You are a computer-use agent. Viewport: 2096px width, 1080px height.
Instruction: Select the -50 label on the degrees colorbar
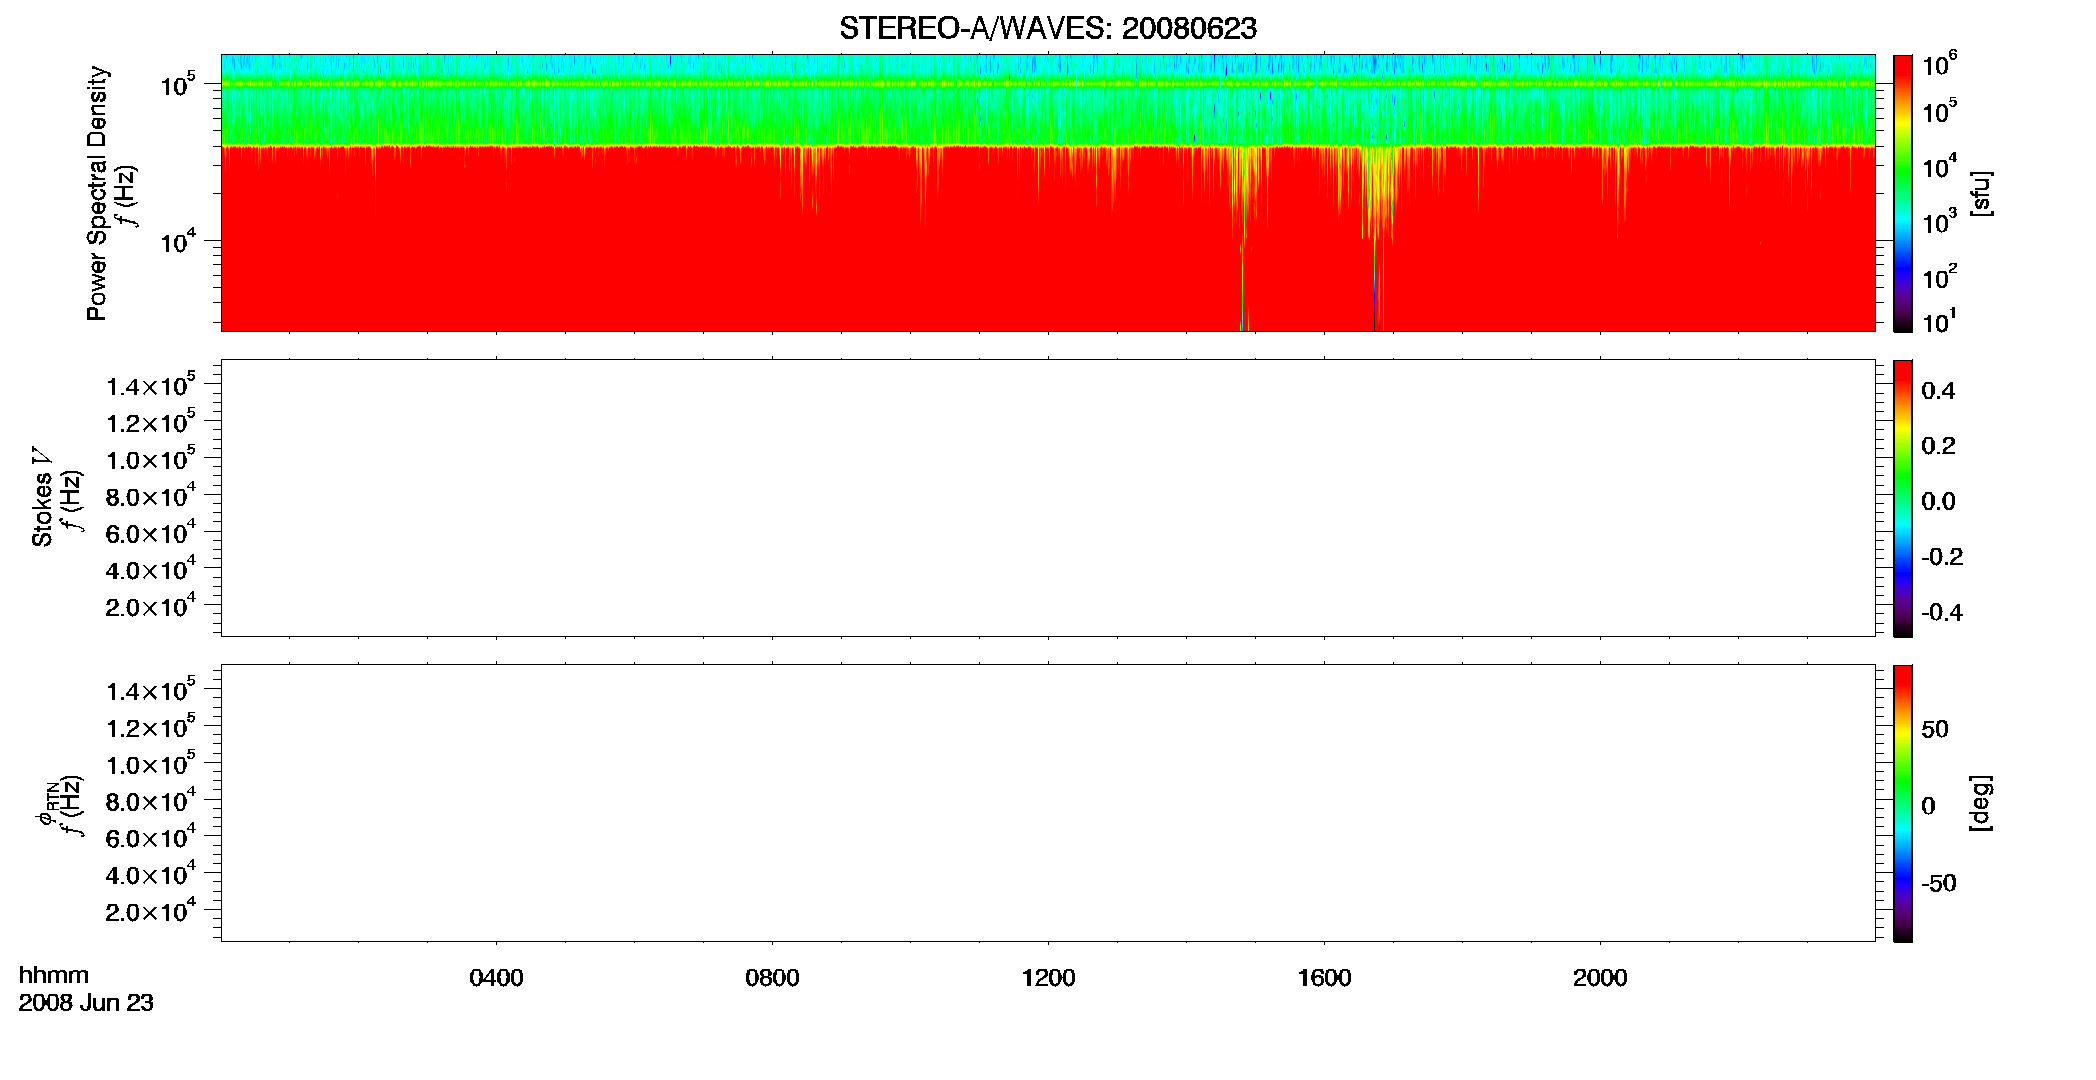tap(1939, 884)
